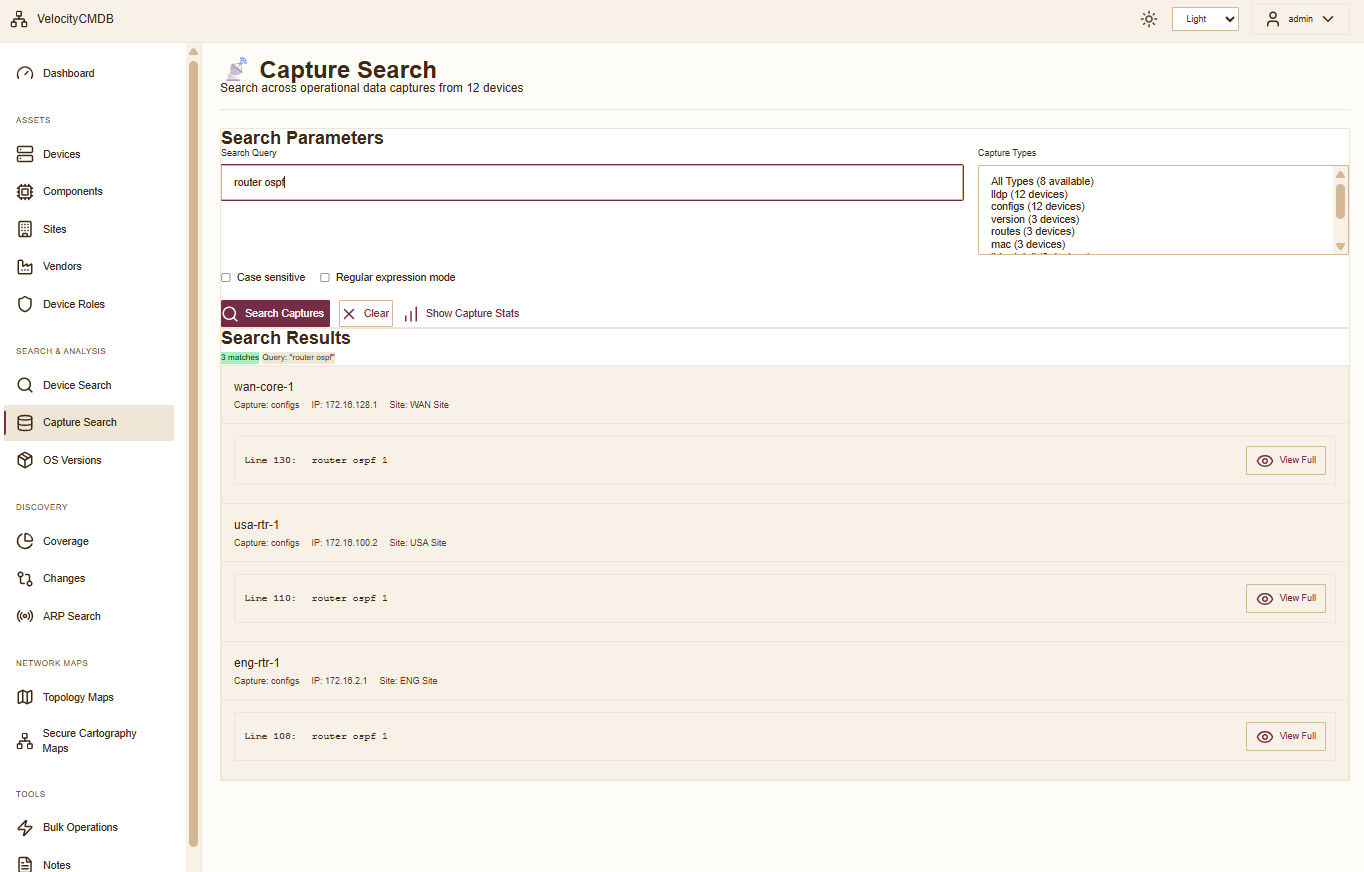
Task: Select the Device Search magnifier icon
Action: (x=25, y=385)
